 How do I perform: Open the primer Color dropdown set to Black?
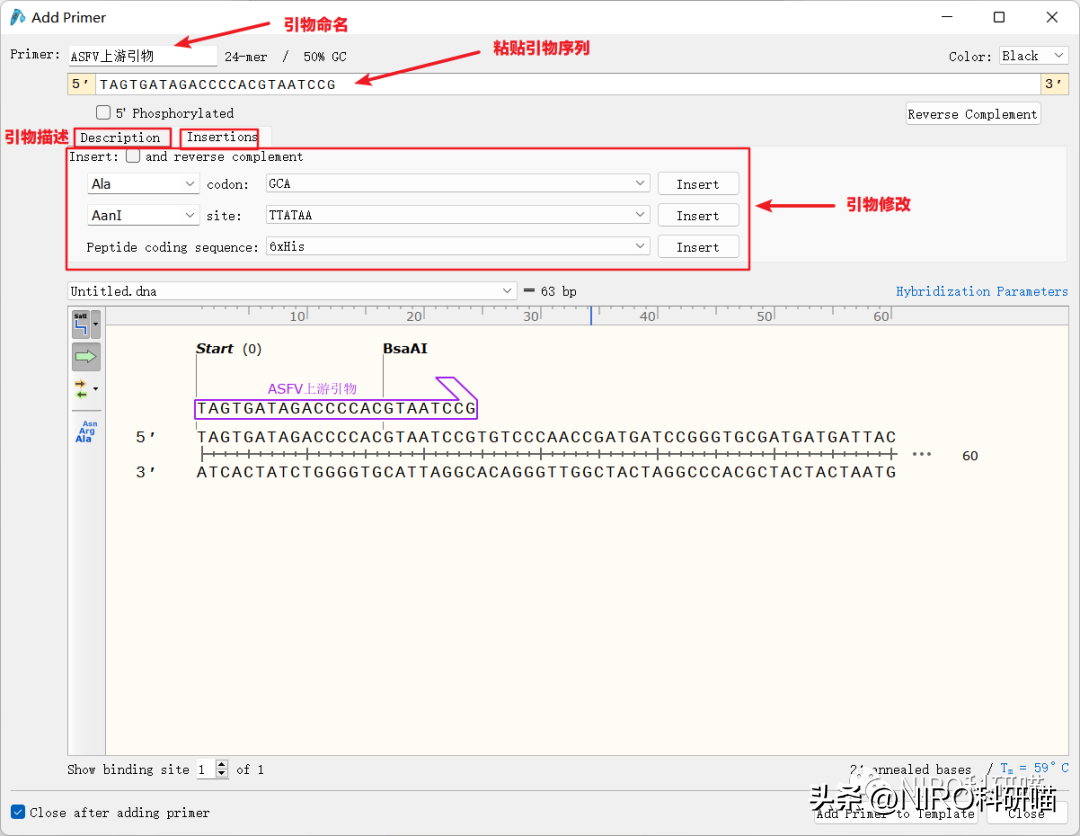click(1033, 56)
